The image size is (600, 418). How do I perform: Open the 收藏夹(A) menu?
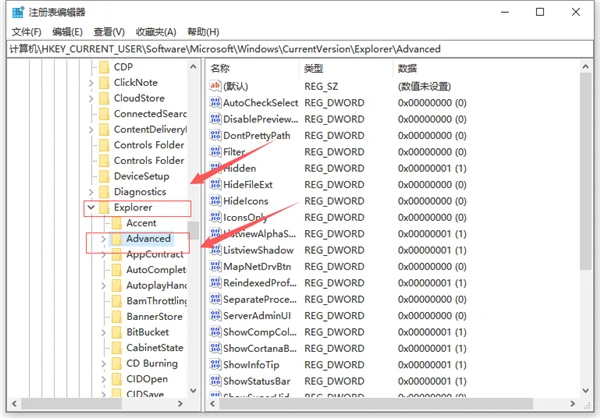pos(156,32)
